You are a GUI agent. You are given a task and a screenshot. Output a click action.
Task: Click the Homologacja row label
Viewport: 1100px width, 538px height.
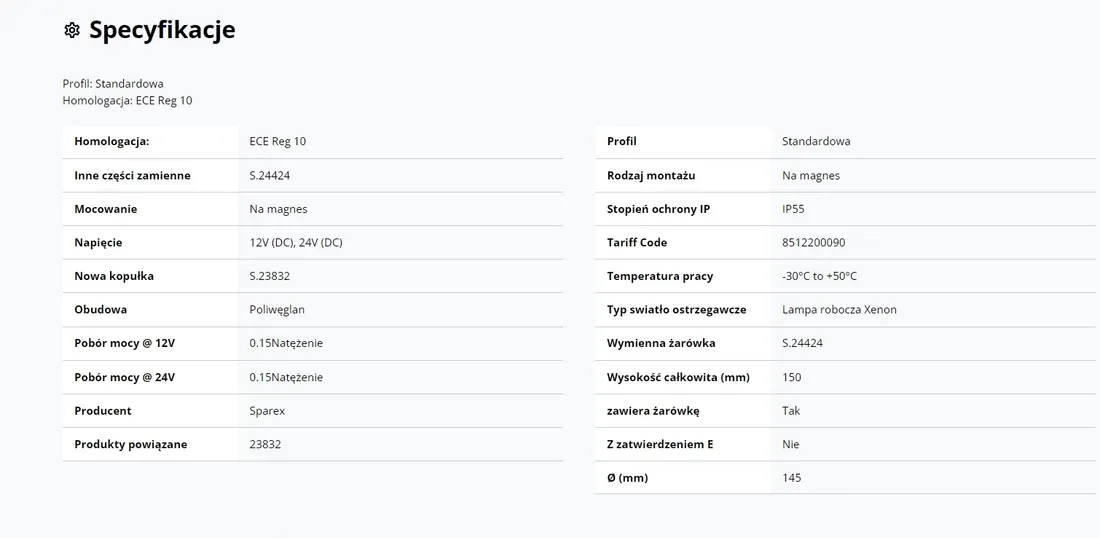112,141
